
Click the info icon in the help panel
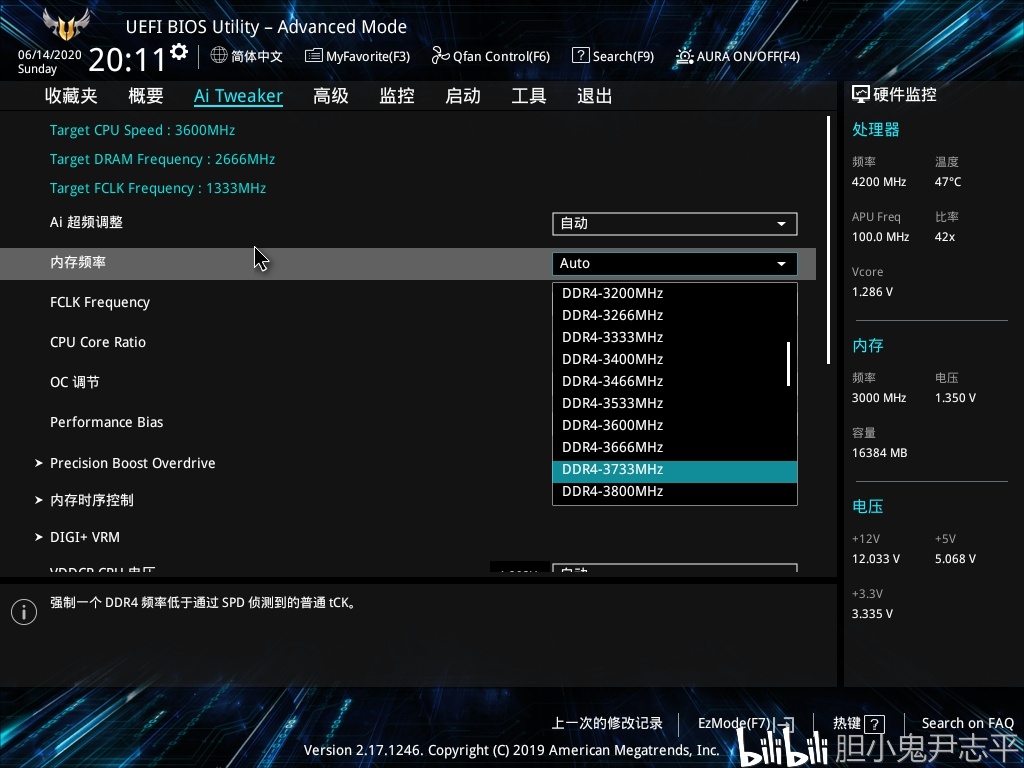[24, 612]
